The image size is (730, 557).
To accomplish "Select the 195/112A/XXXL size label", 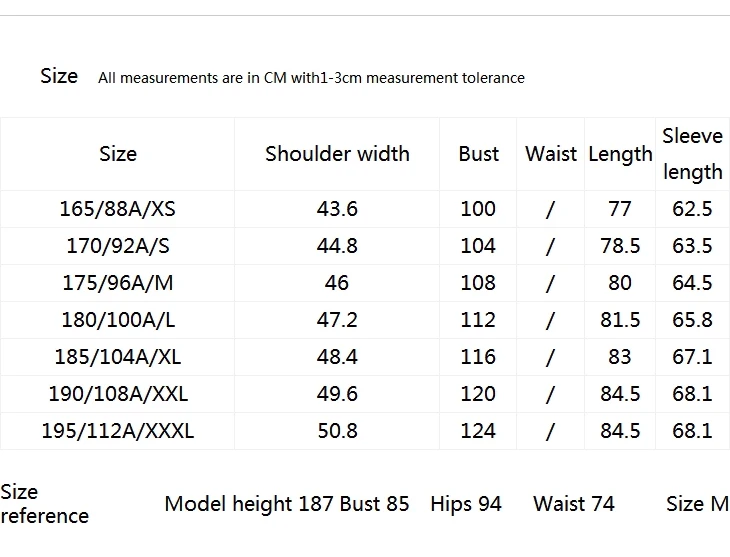I will 118,431.
